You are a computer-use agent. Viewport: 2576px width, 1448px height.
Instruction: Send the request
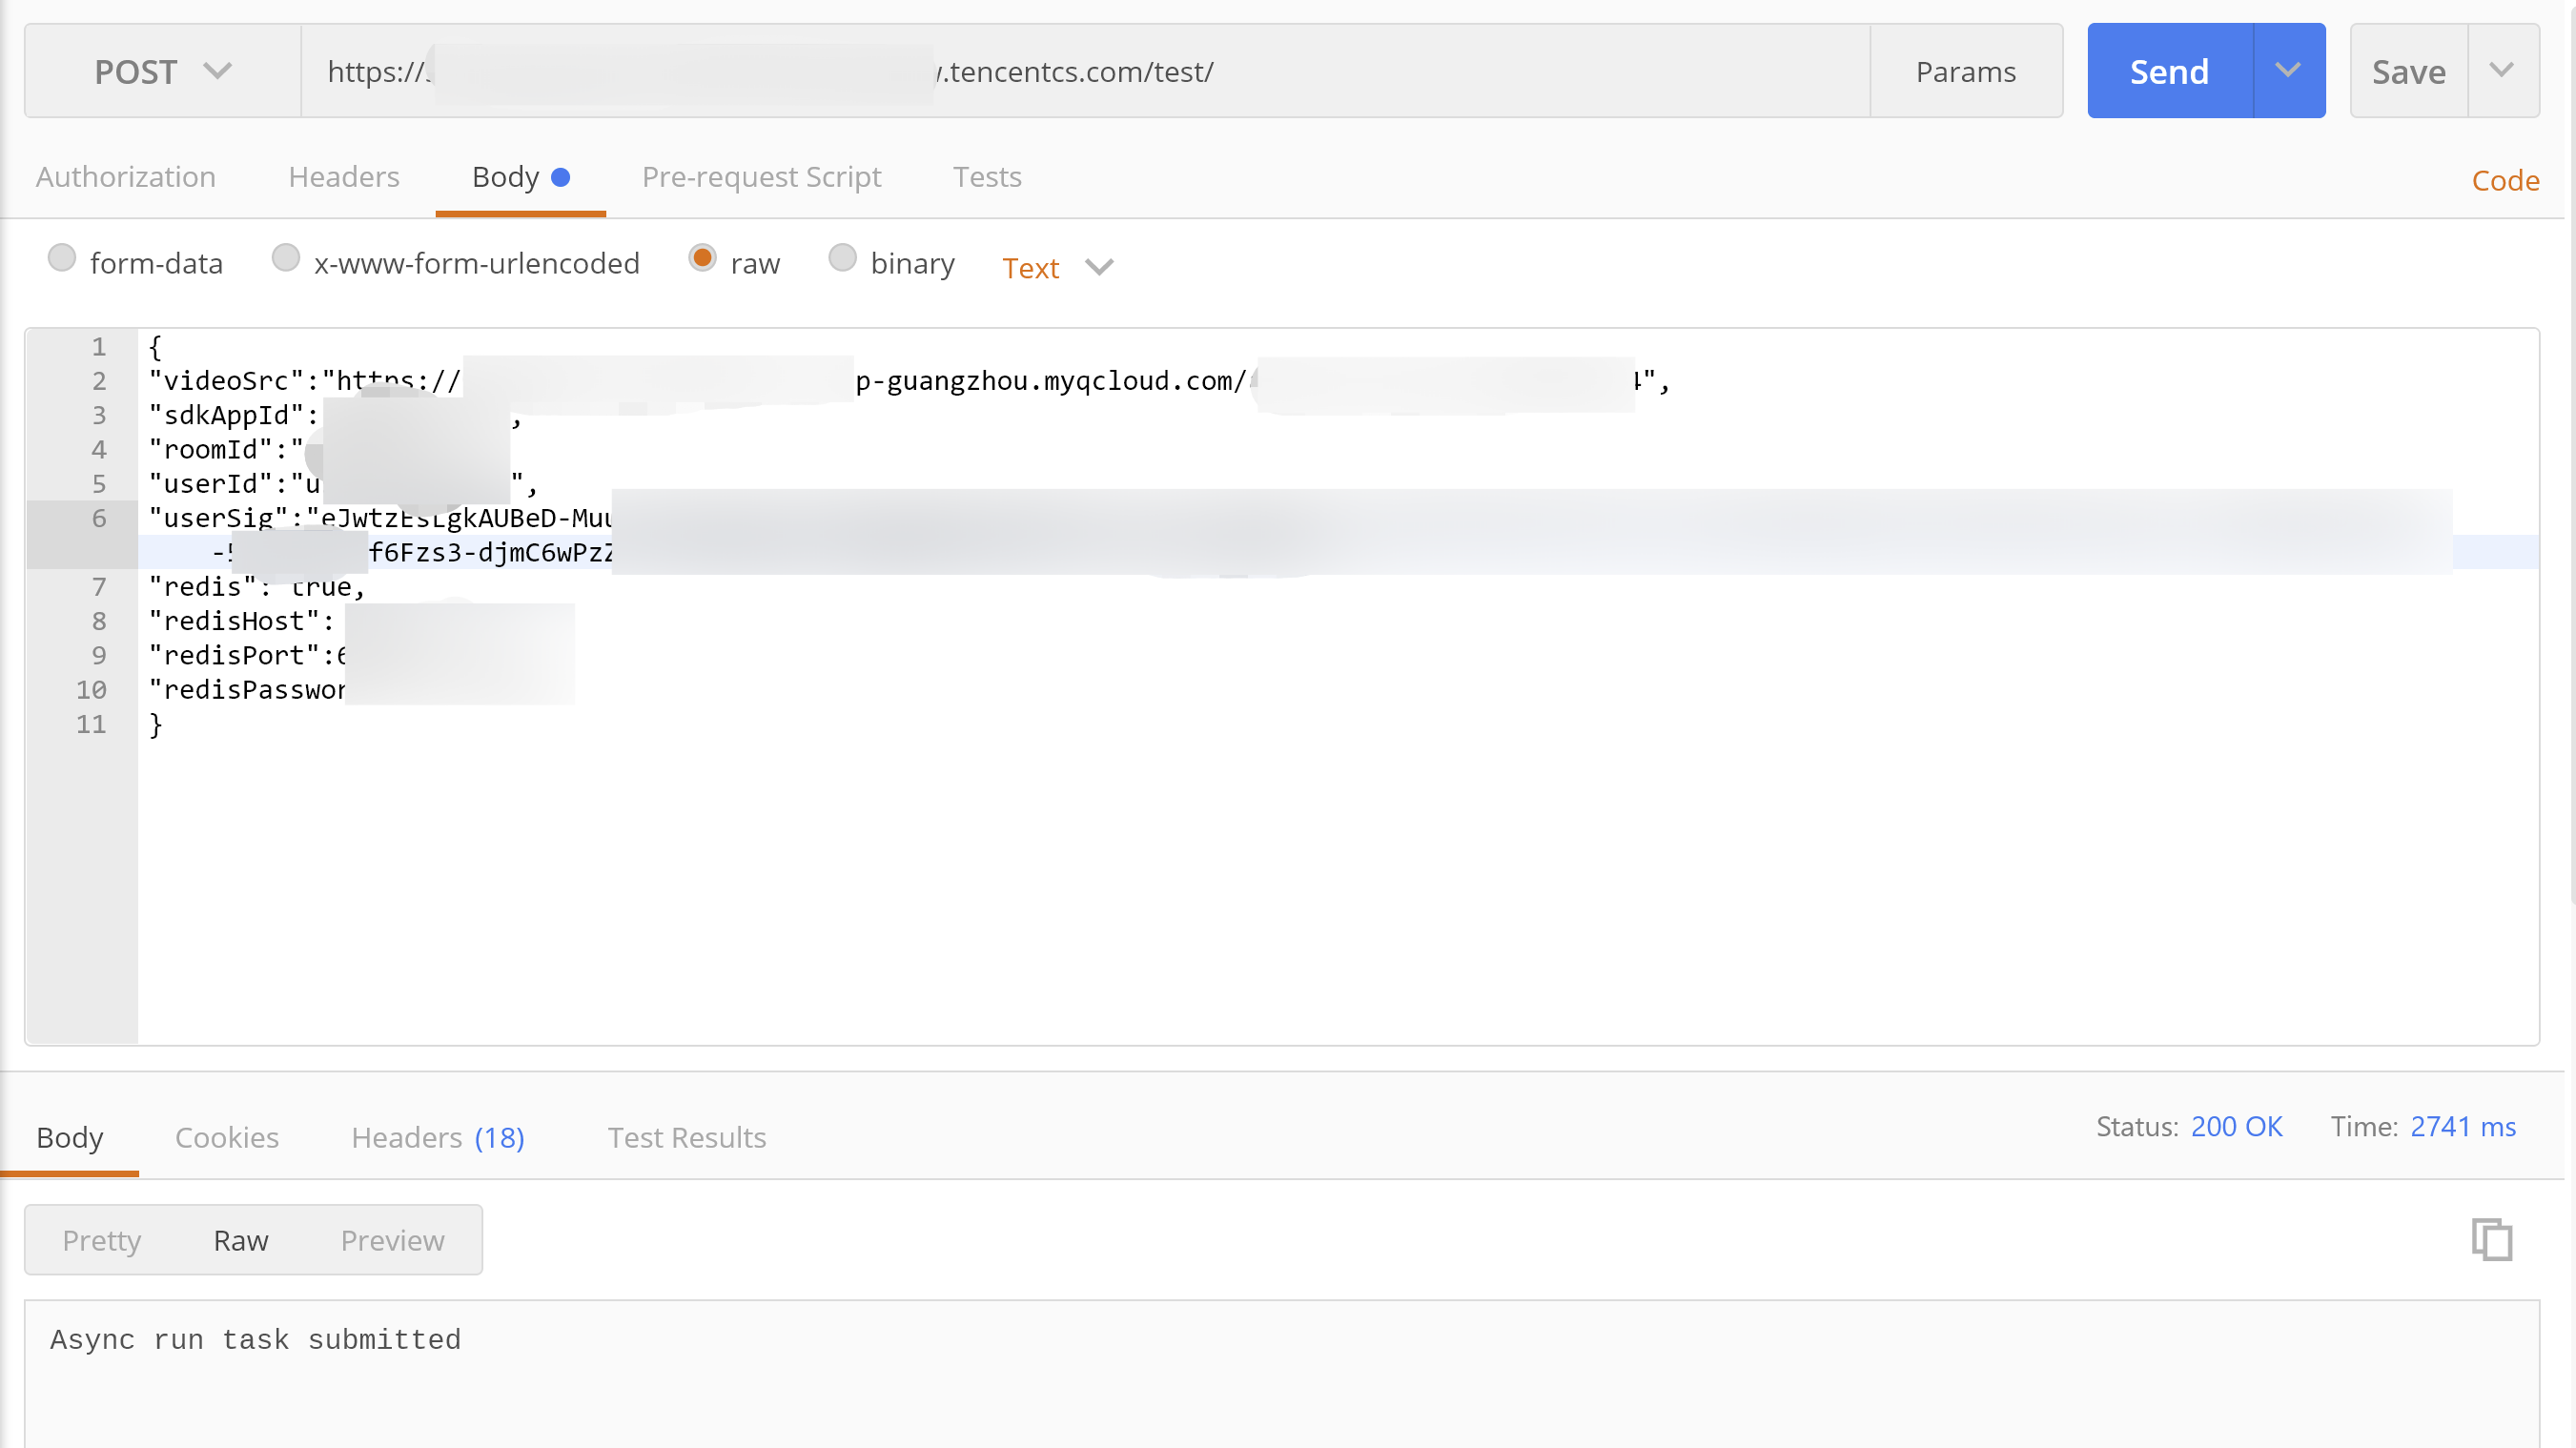click(2170, 71)
